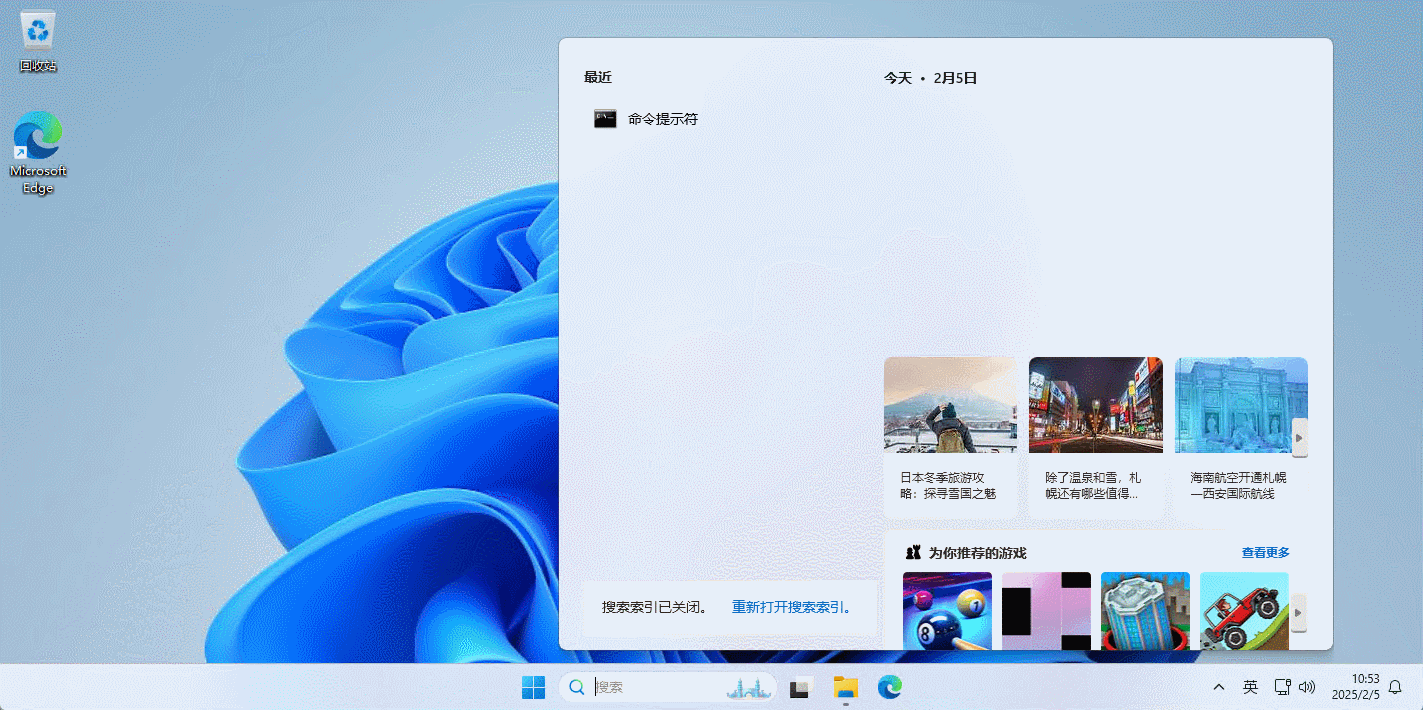This screenshot has width=1423, height=710.
Task: Click 重新打开搜索索引 link
Action: (x=790, y=607)
